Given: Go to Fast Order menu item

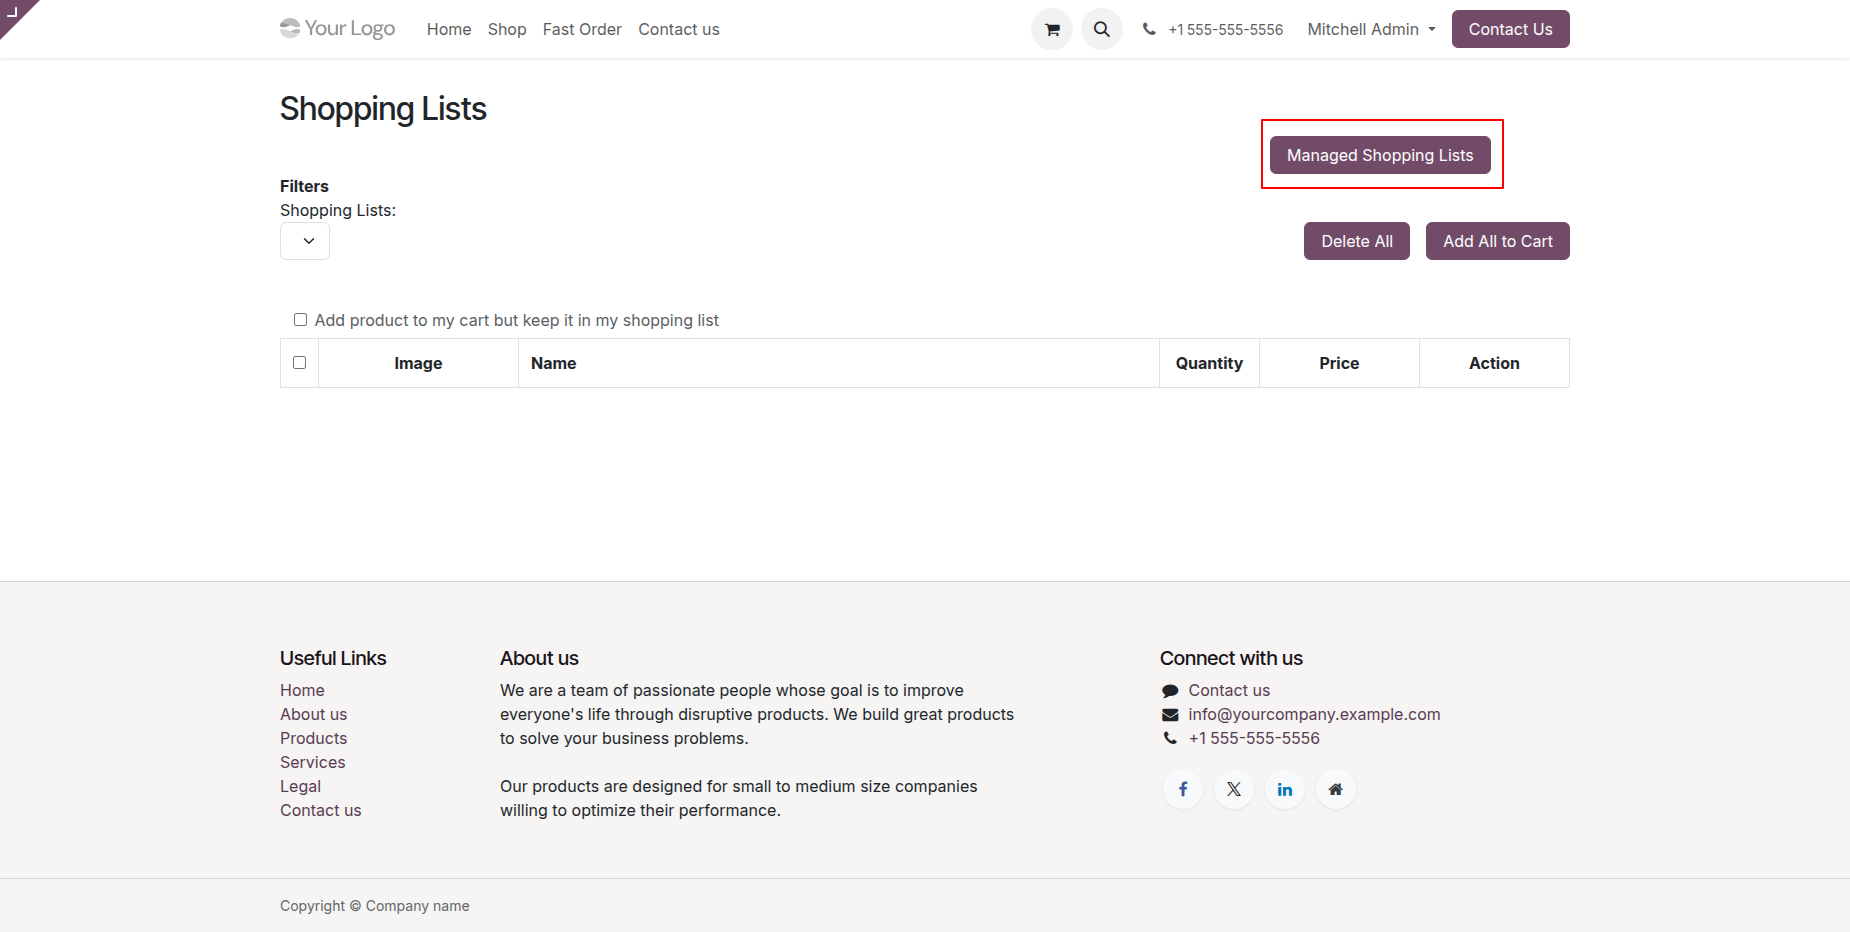Looking at the screenshot, I should coord(582,29).
